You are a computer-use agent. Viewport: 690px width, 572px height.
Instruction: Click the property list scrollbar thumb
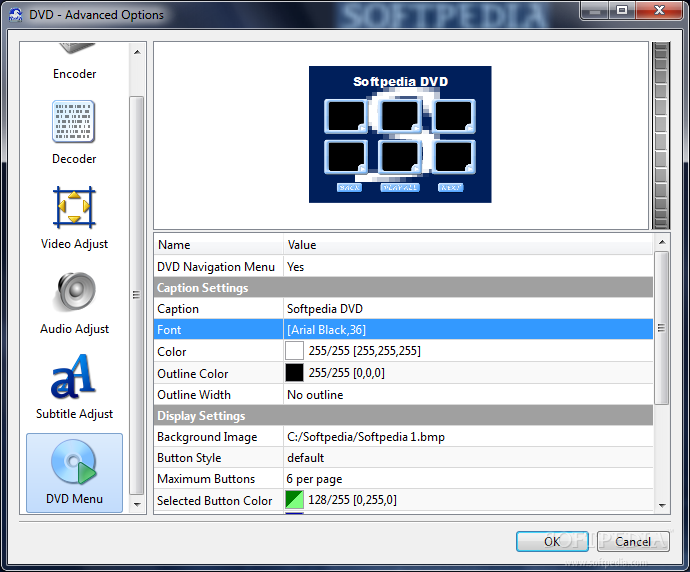point(661,327)
